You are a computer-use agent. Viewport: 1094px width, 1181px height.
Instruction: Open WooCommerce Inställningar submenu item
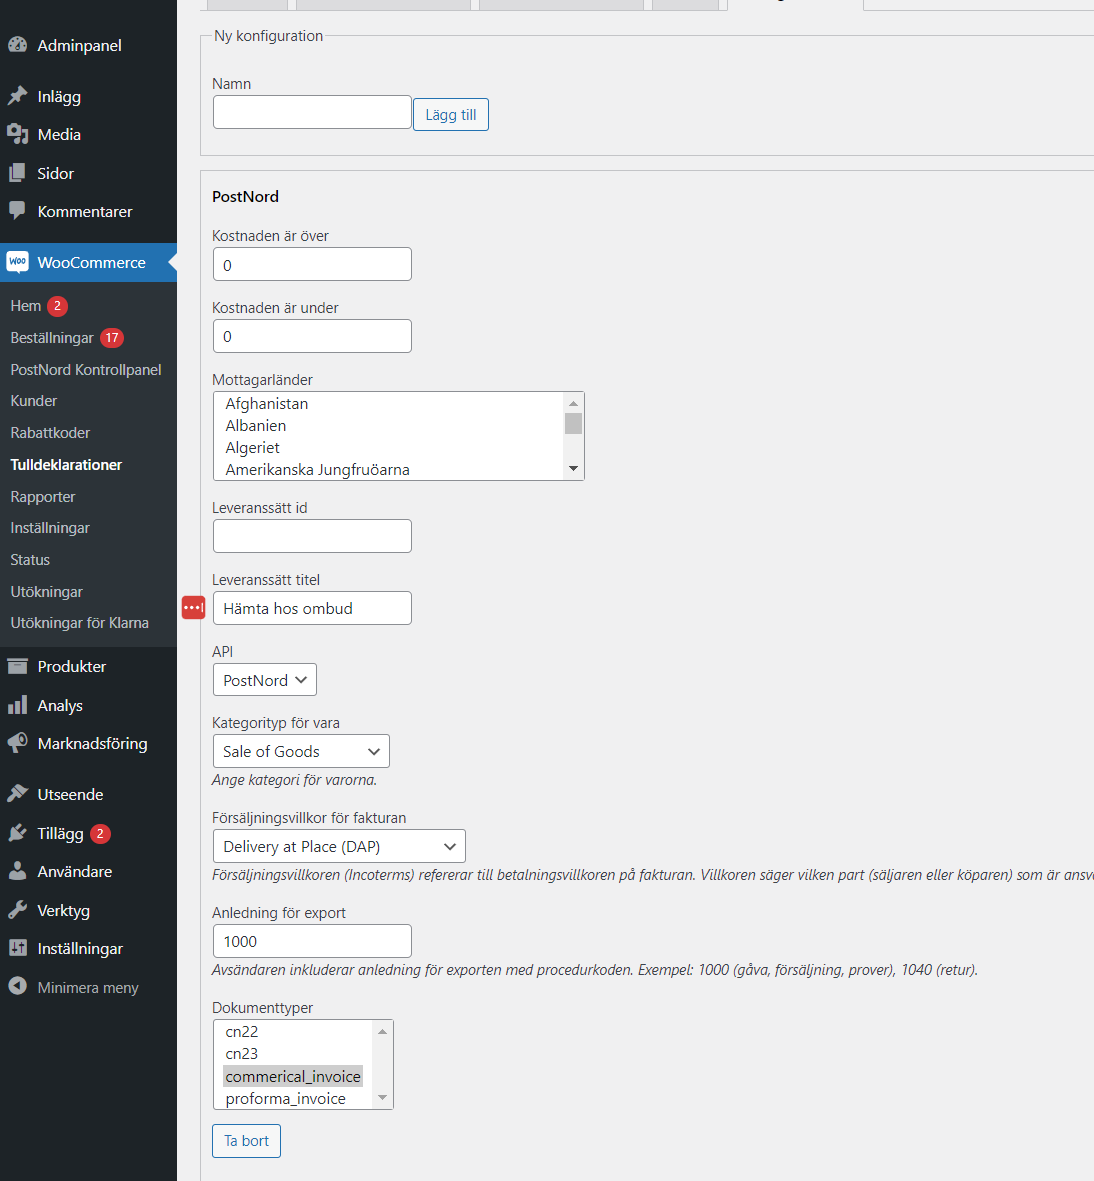(x=50, y=528)
